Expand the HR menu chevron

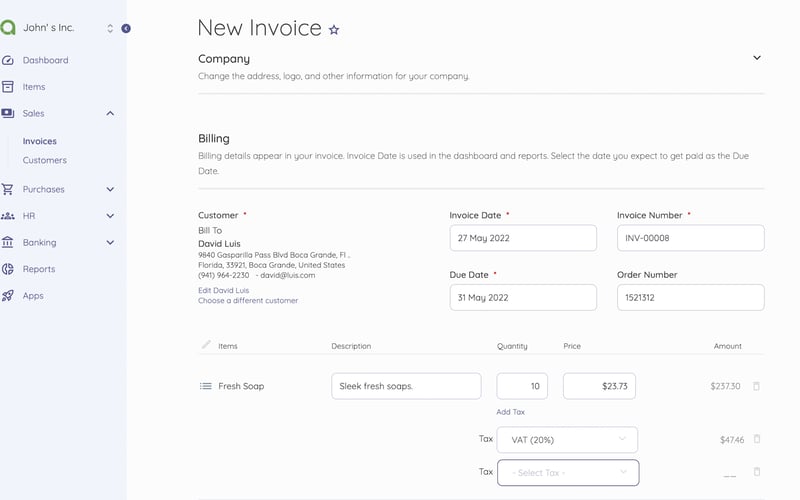tap(110, 216)
